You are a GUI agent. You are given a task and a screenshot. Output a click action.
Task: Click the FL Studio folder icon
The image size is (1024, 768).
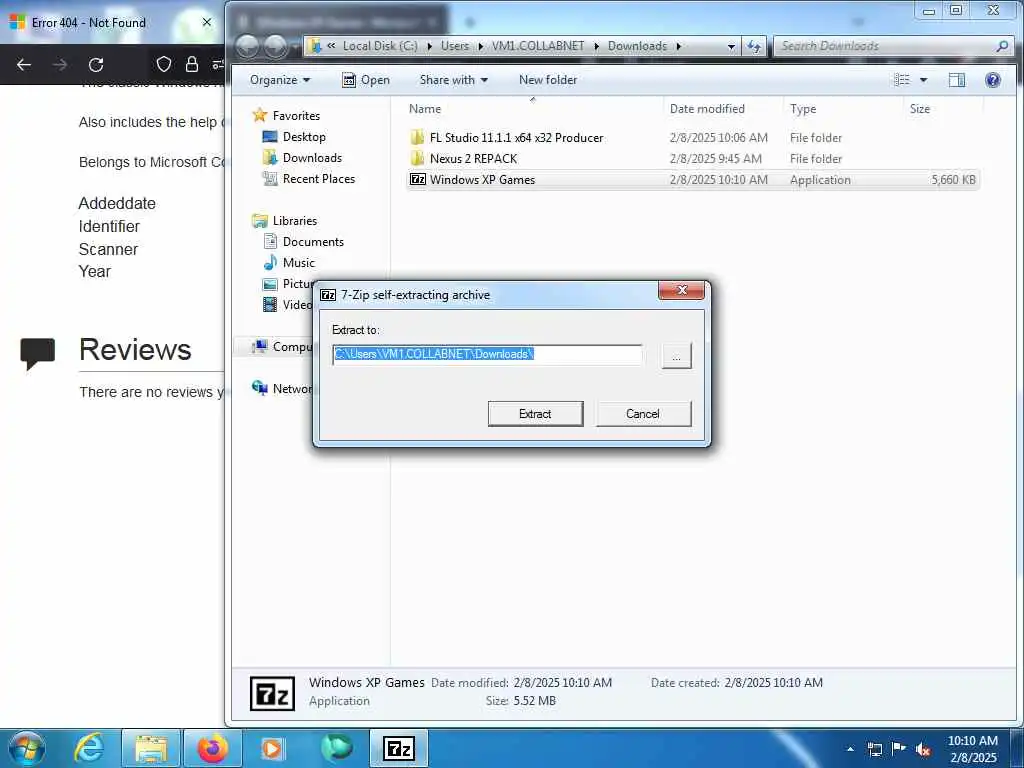pos(418,138)
